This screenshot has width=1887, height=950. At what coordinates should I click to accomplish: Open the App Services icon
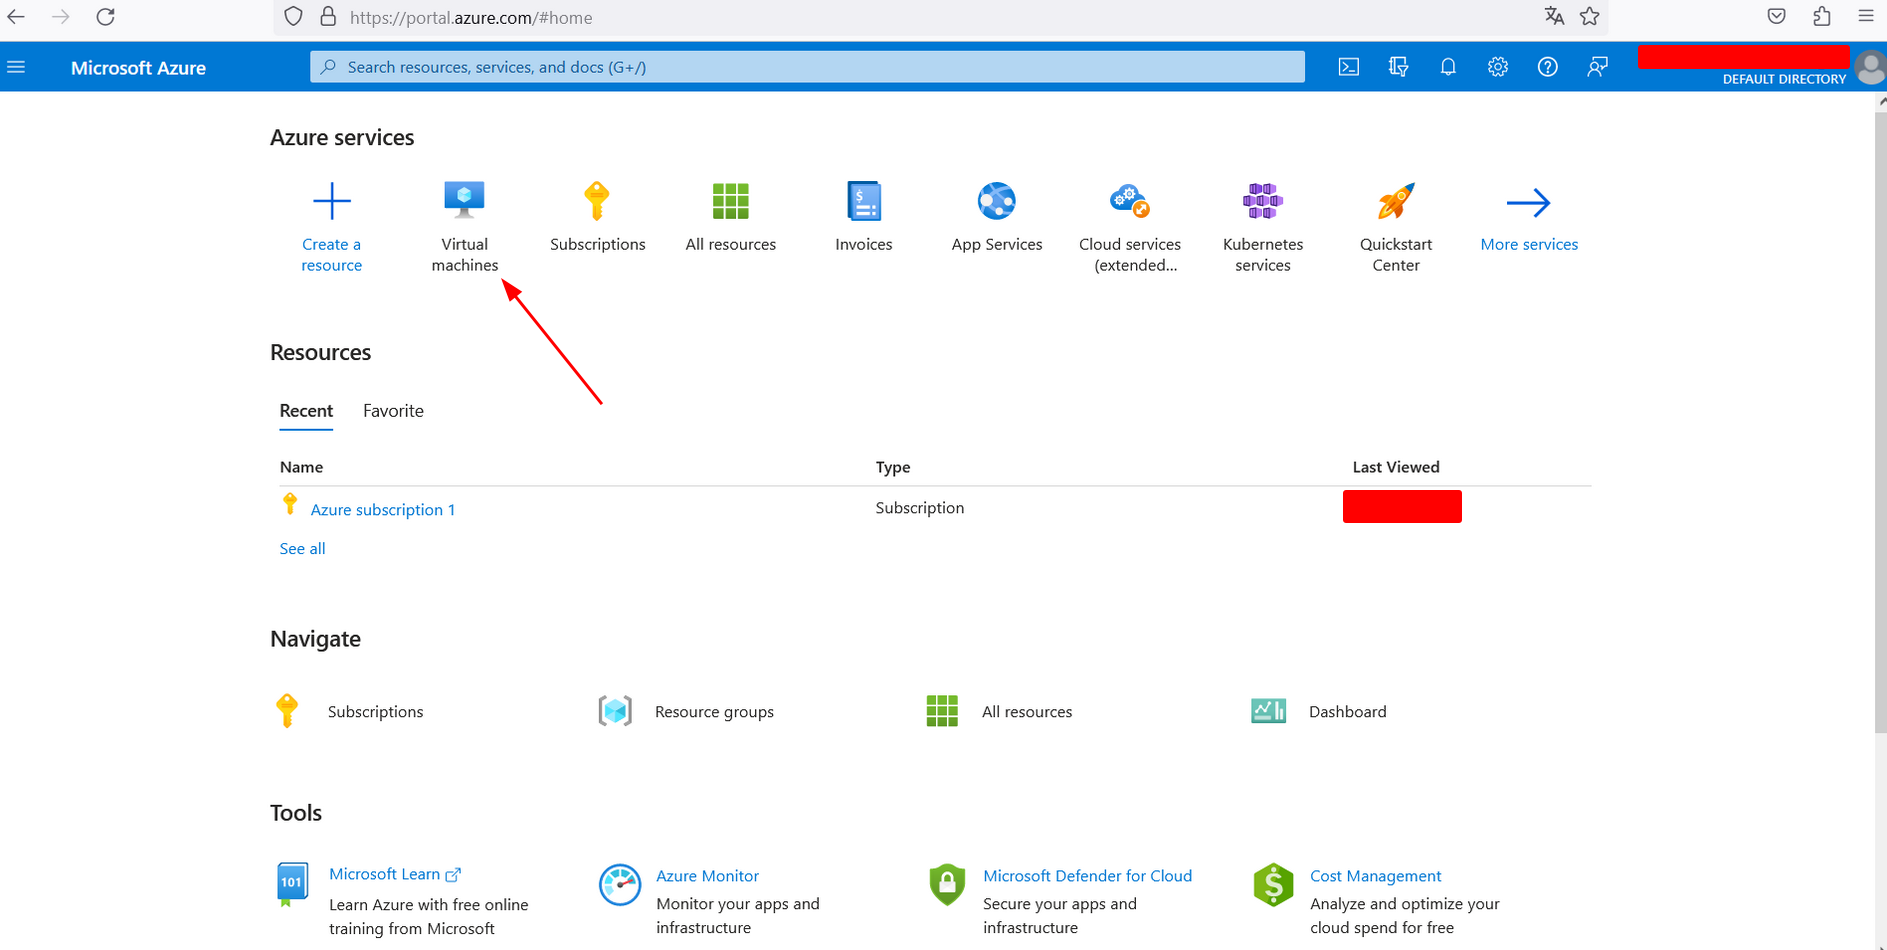[997, 201]
